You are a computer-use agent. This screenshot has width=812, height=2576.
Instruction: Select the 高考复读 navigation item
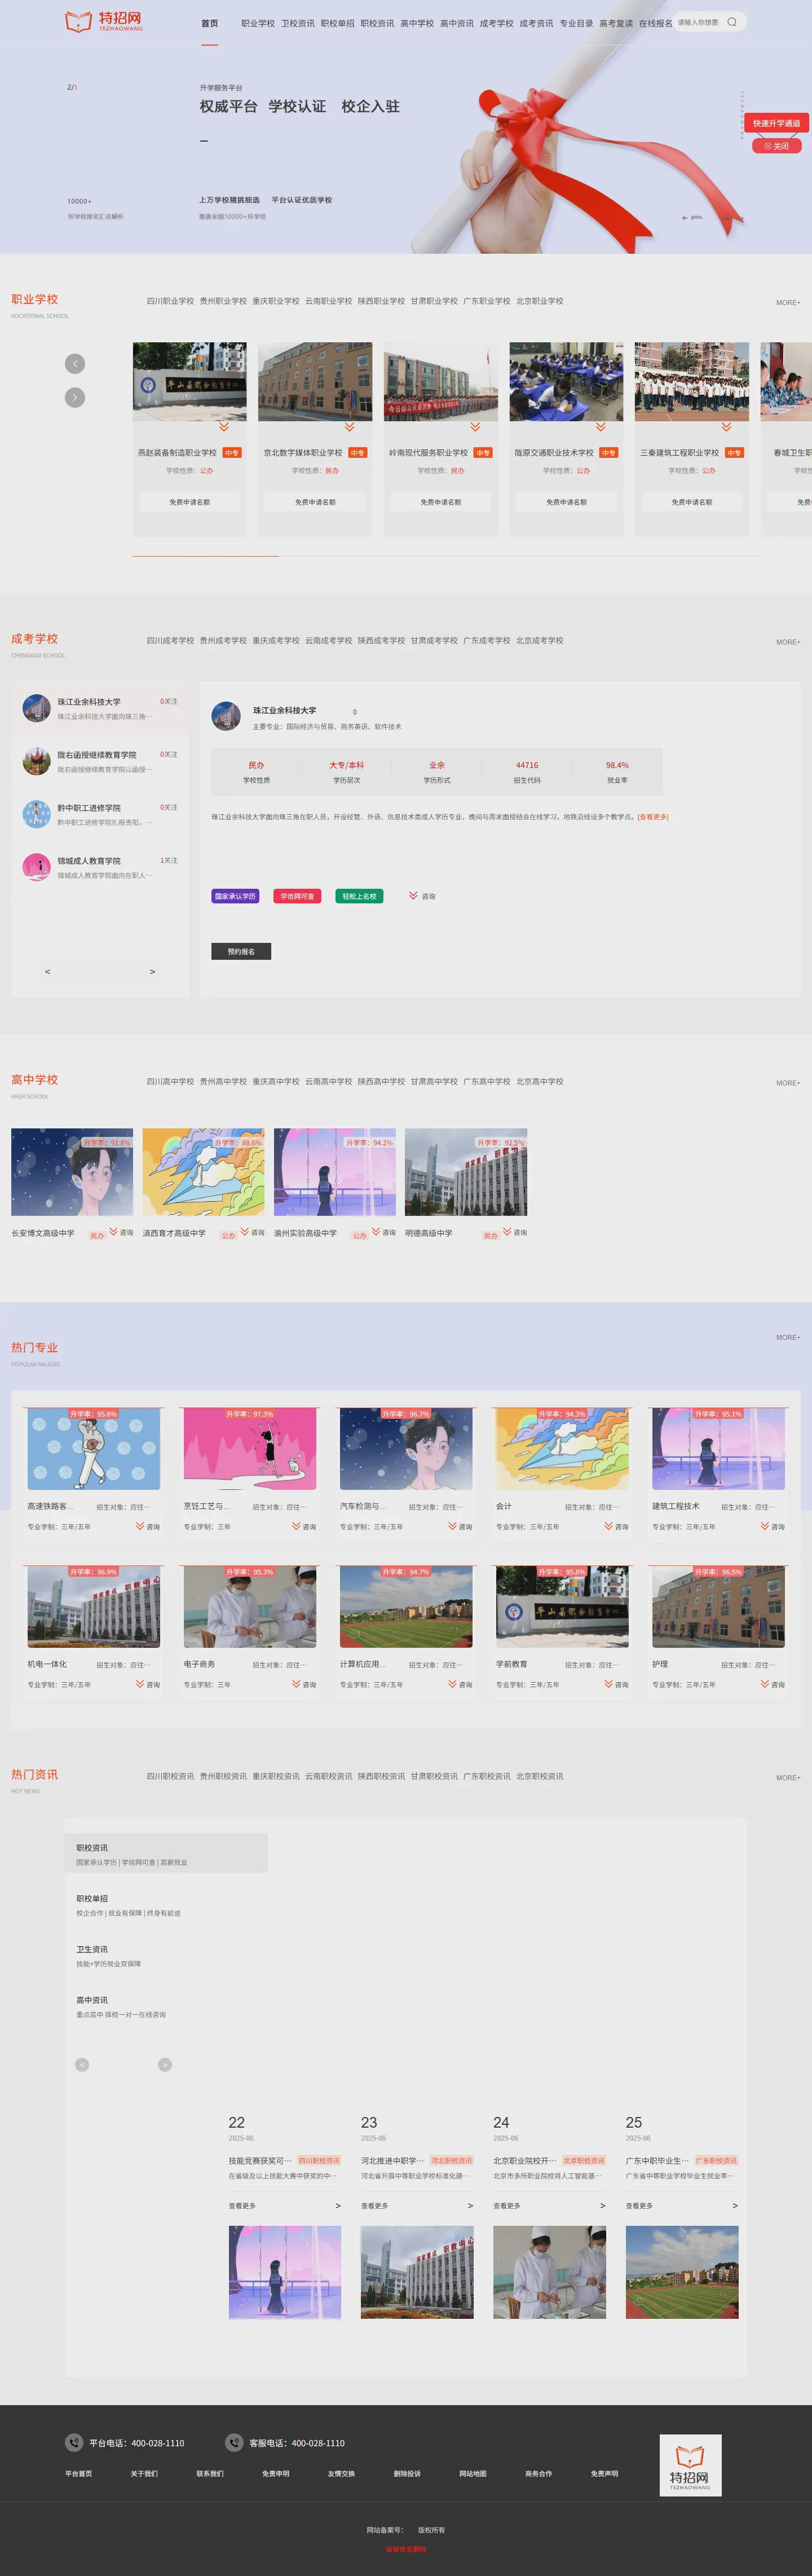click(616, 23)
